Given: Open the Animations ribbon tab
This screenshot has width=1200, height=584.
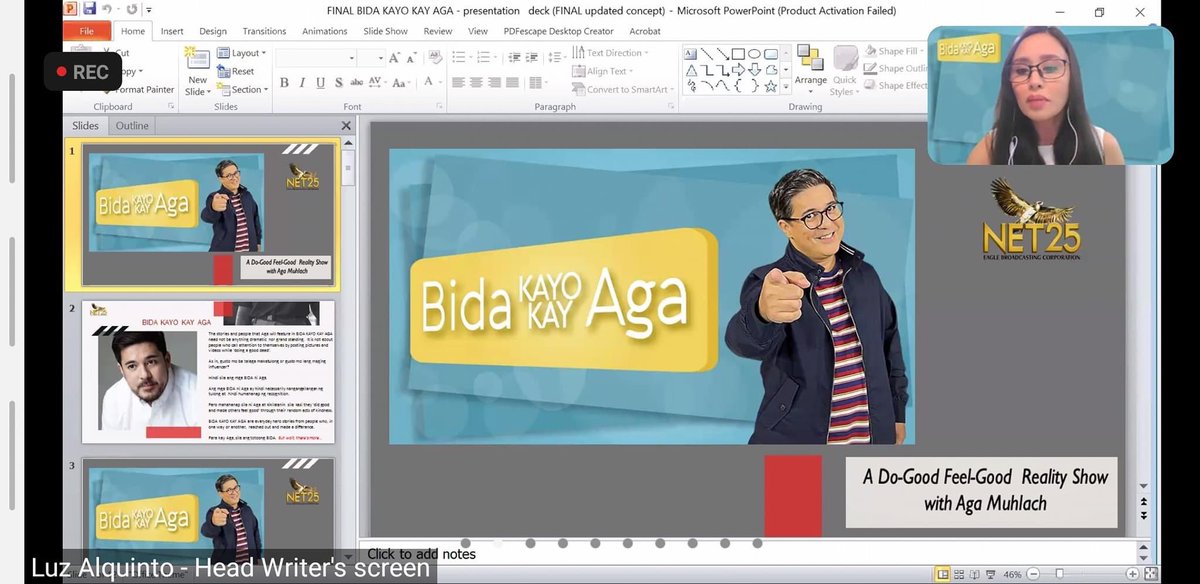Looking at the screenshot, I should [325, 31].
